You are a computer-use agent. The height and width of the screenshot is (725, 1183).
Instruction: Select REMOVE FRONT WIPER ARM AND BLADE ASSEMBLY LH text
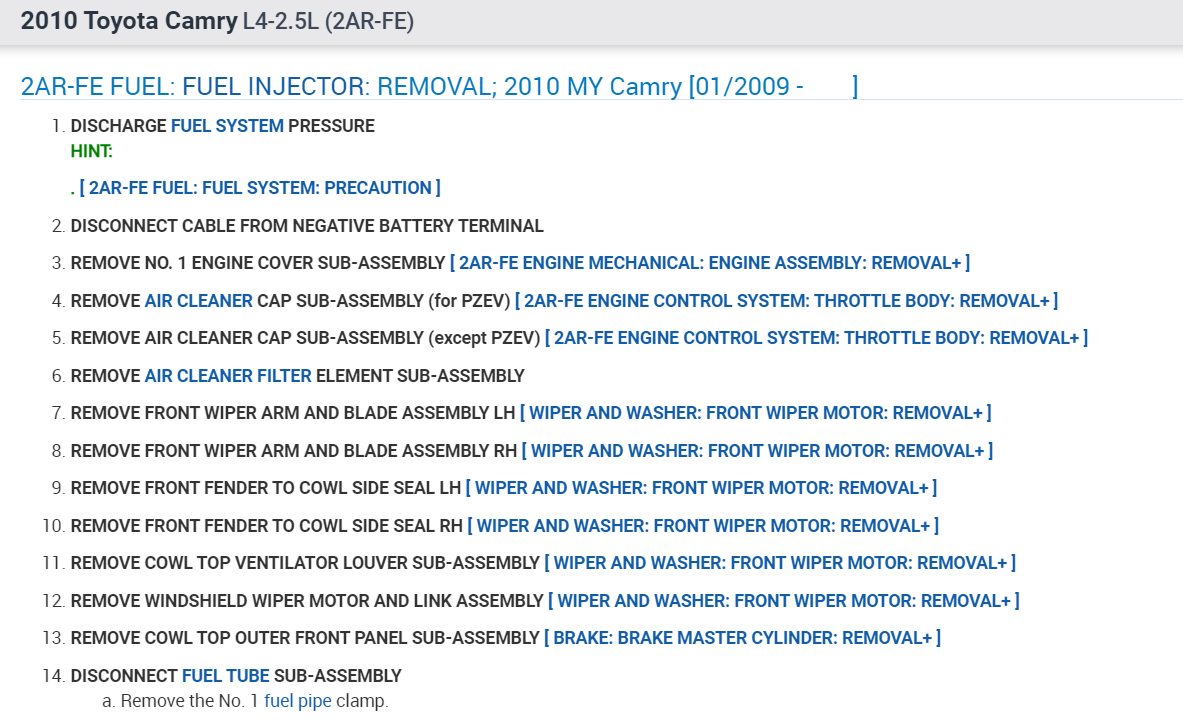coord(293,413)
